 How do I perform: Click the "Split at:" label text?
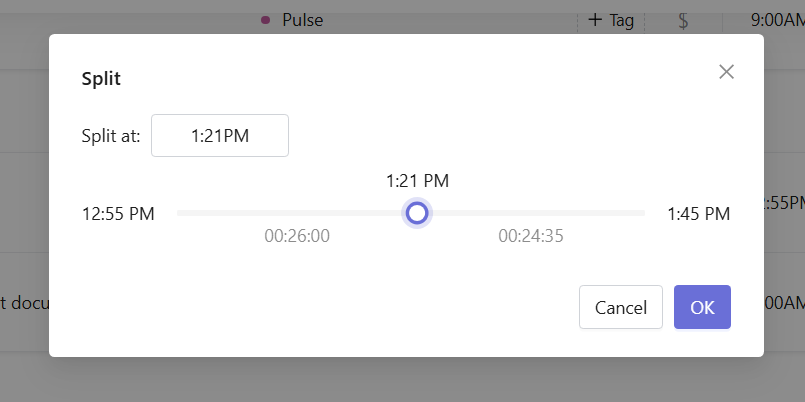tap(111, 136)
